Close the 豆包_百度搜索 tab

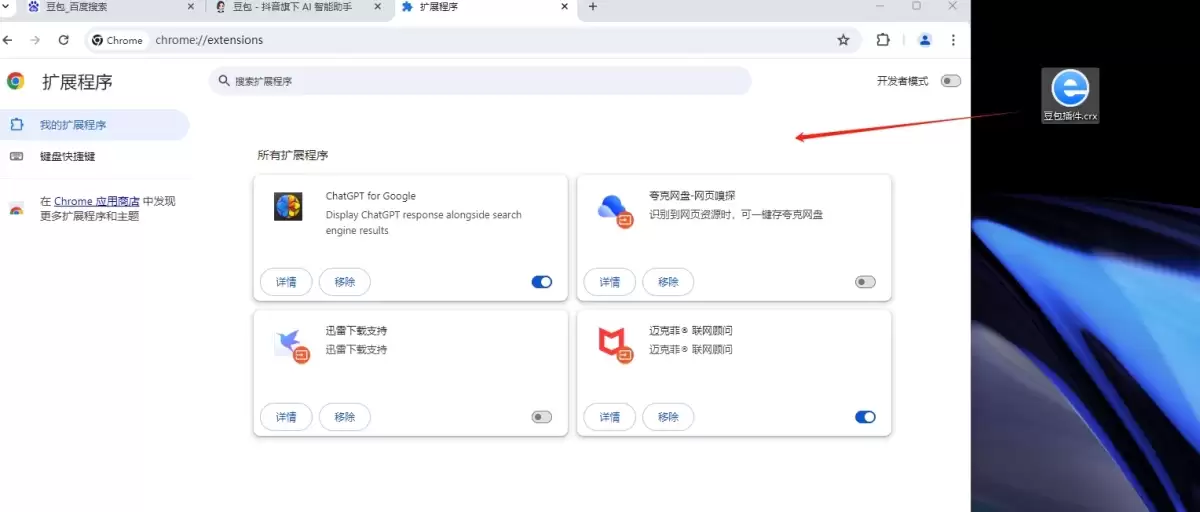pyautogui.click(x=191, y=6)
